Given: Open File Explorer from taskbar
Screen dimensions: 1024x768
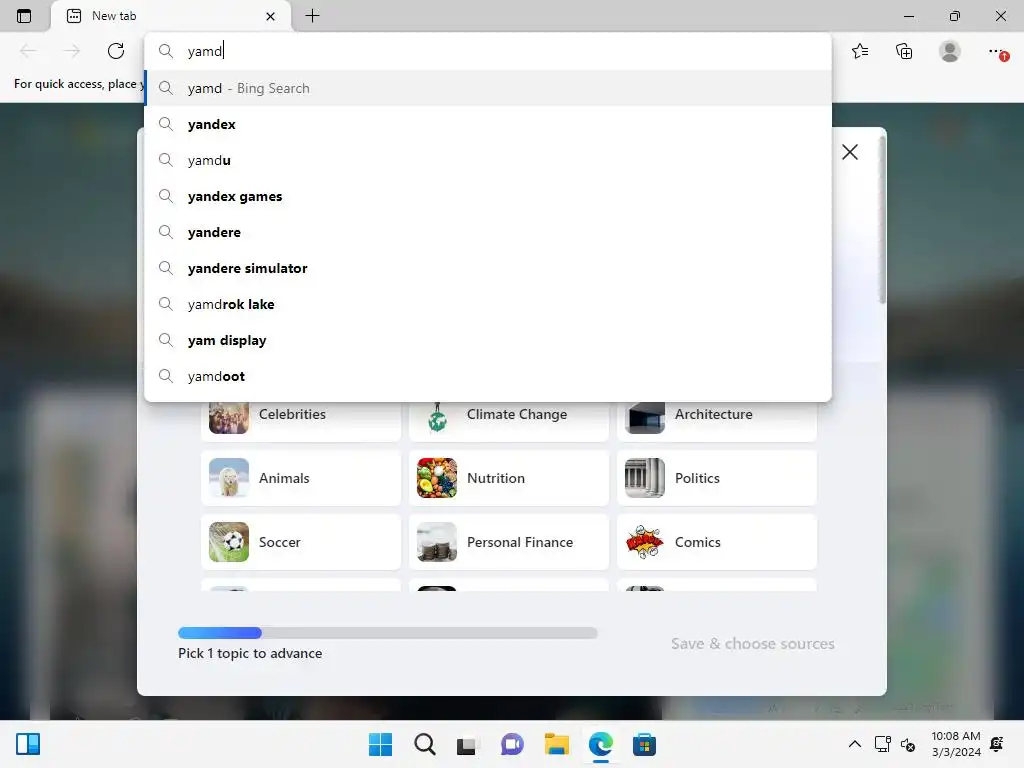Looking at the screenshot, I should pos(556,744).
